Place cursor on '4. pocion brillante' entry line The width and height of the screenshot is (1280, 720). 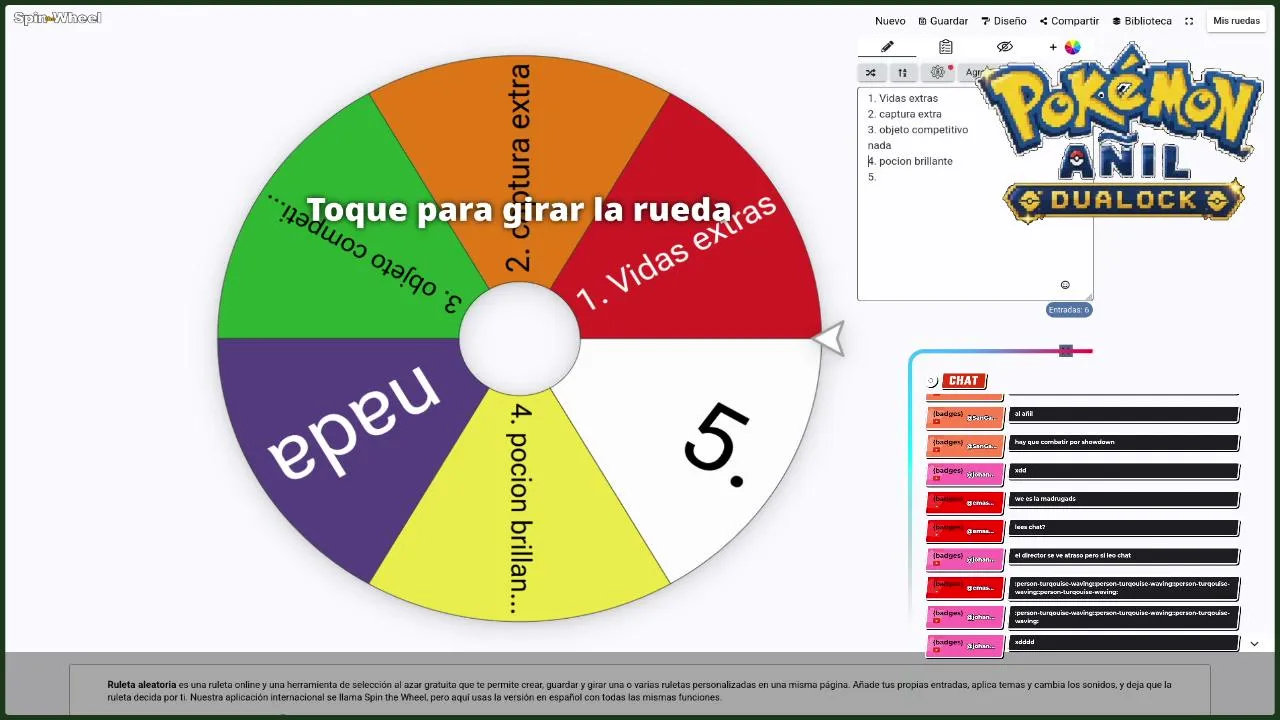910,161
